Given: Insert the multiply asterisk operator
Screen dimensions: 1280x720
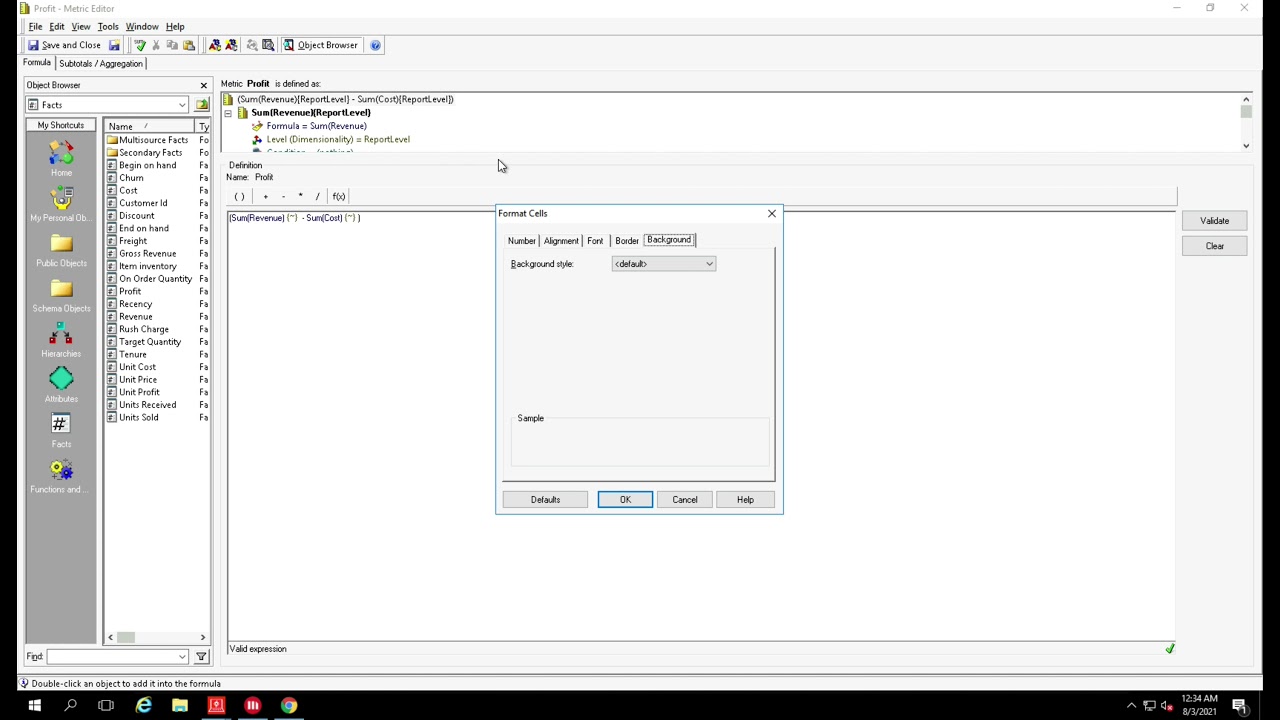Looking at the screenshot, I should tap(300, 196).
